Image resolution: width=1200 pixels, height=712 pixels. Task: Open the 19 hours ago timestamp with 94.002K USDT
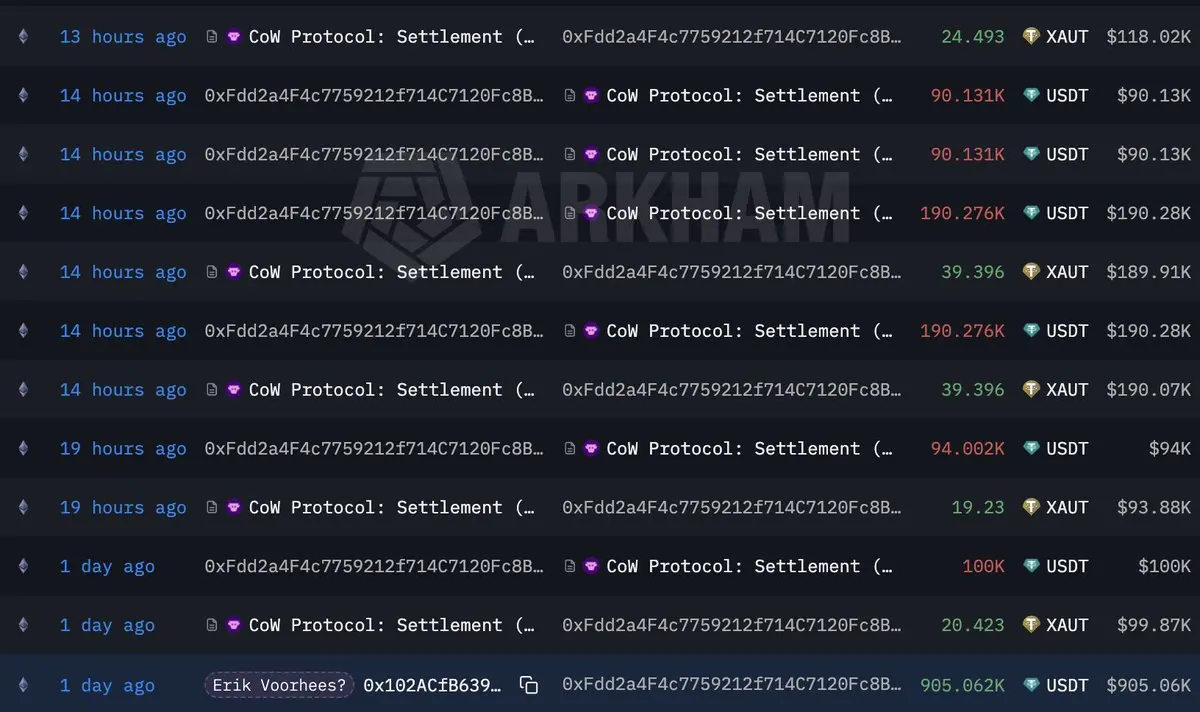pyautogui.click(x=123, y=449)
